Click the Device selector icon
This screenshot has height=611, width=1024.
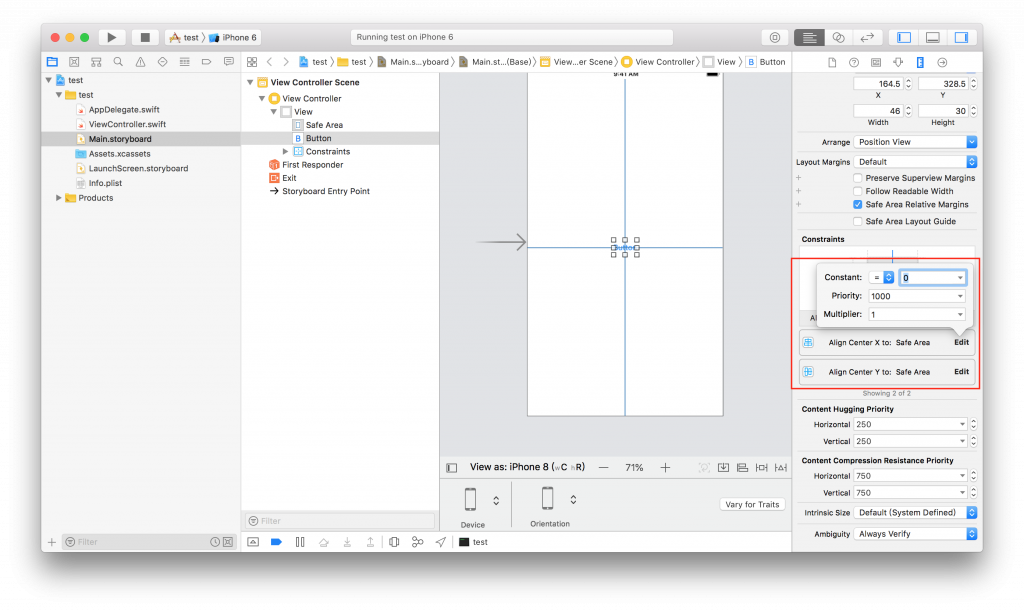click(x=470, y=499)
